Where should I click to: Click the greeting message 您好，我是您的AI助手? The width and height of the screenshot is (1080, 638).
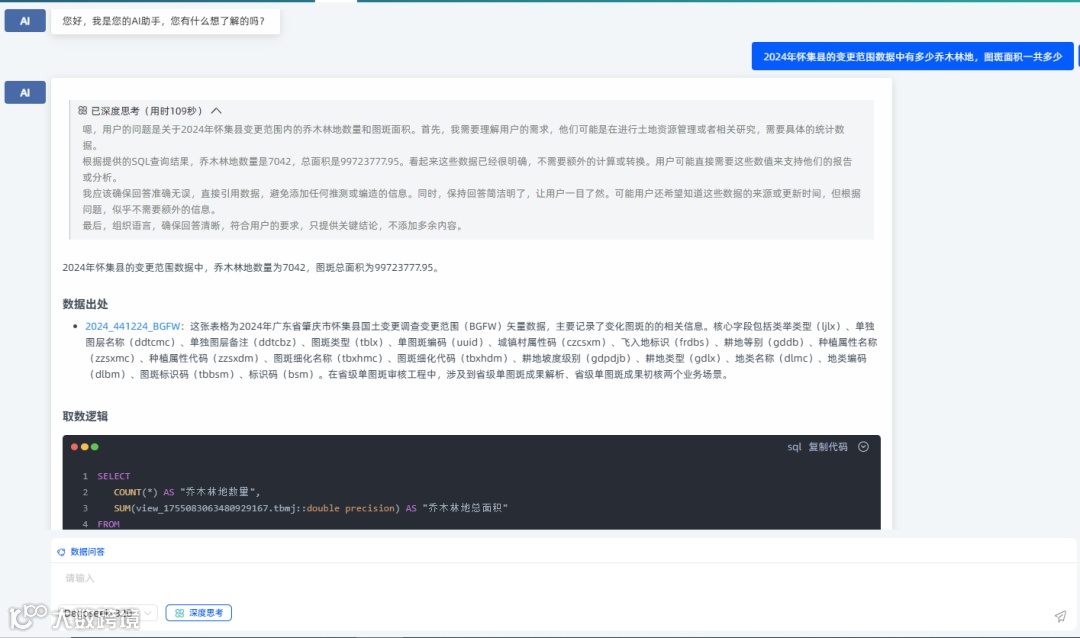(164, 21)
